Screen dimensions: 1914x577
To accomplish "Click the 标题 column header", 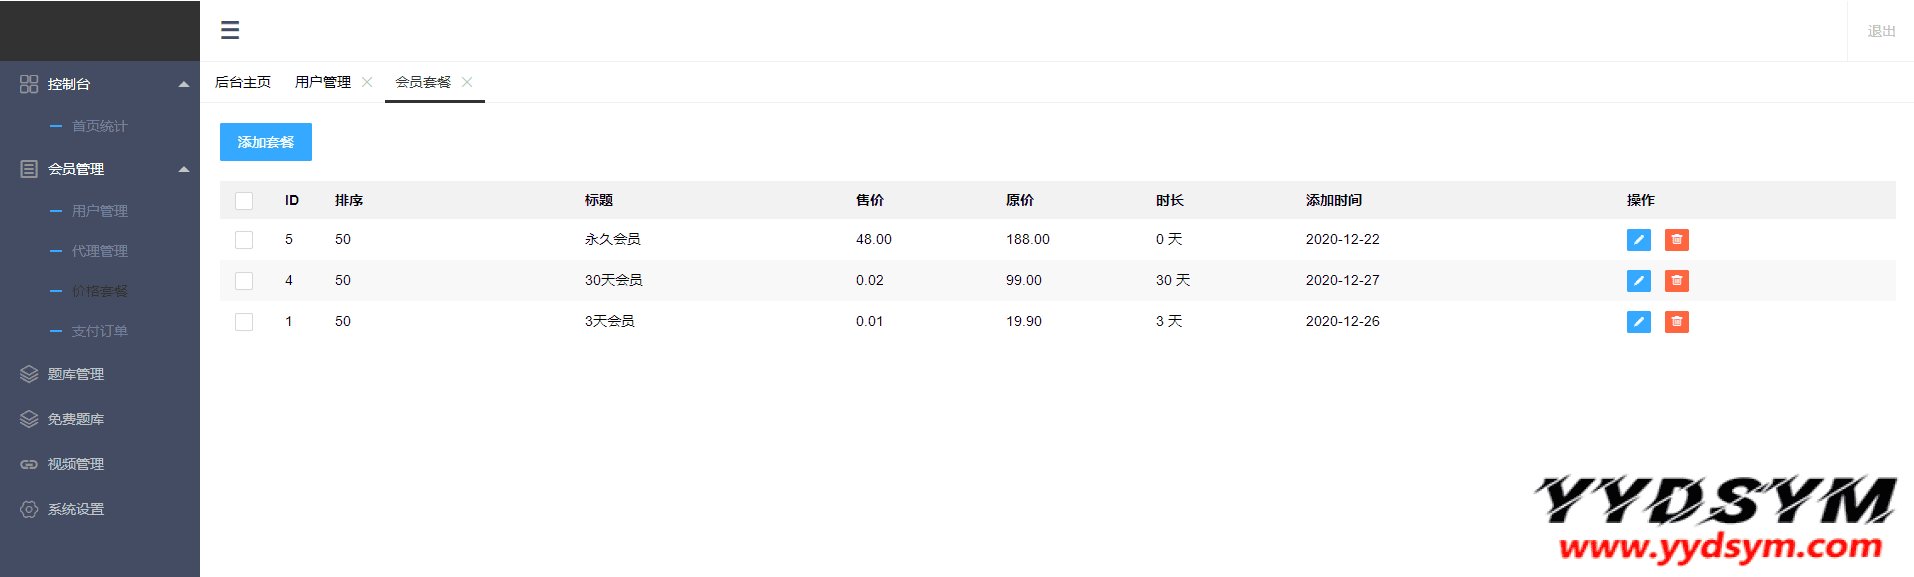I will pos(599,200).
